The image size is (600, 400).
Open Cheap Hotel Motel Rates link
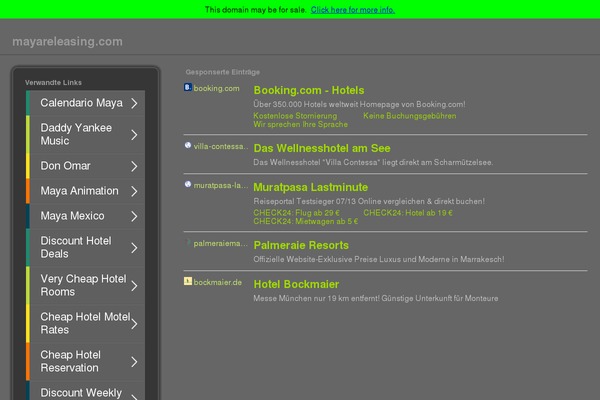click(x=85, y=323)
